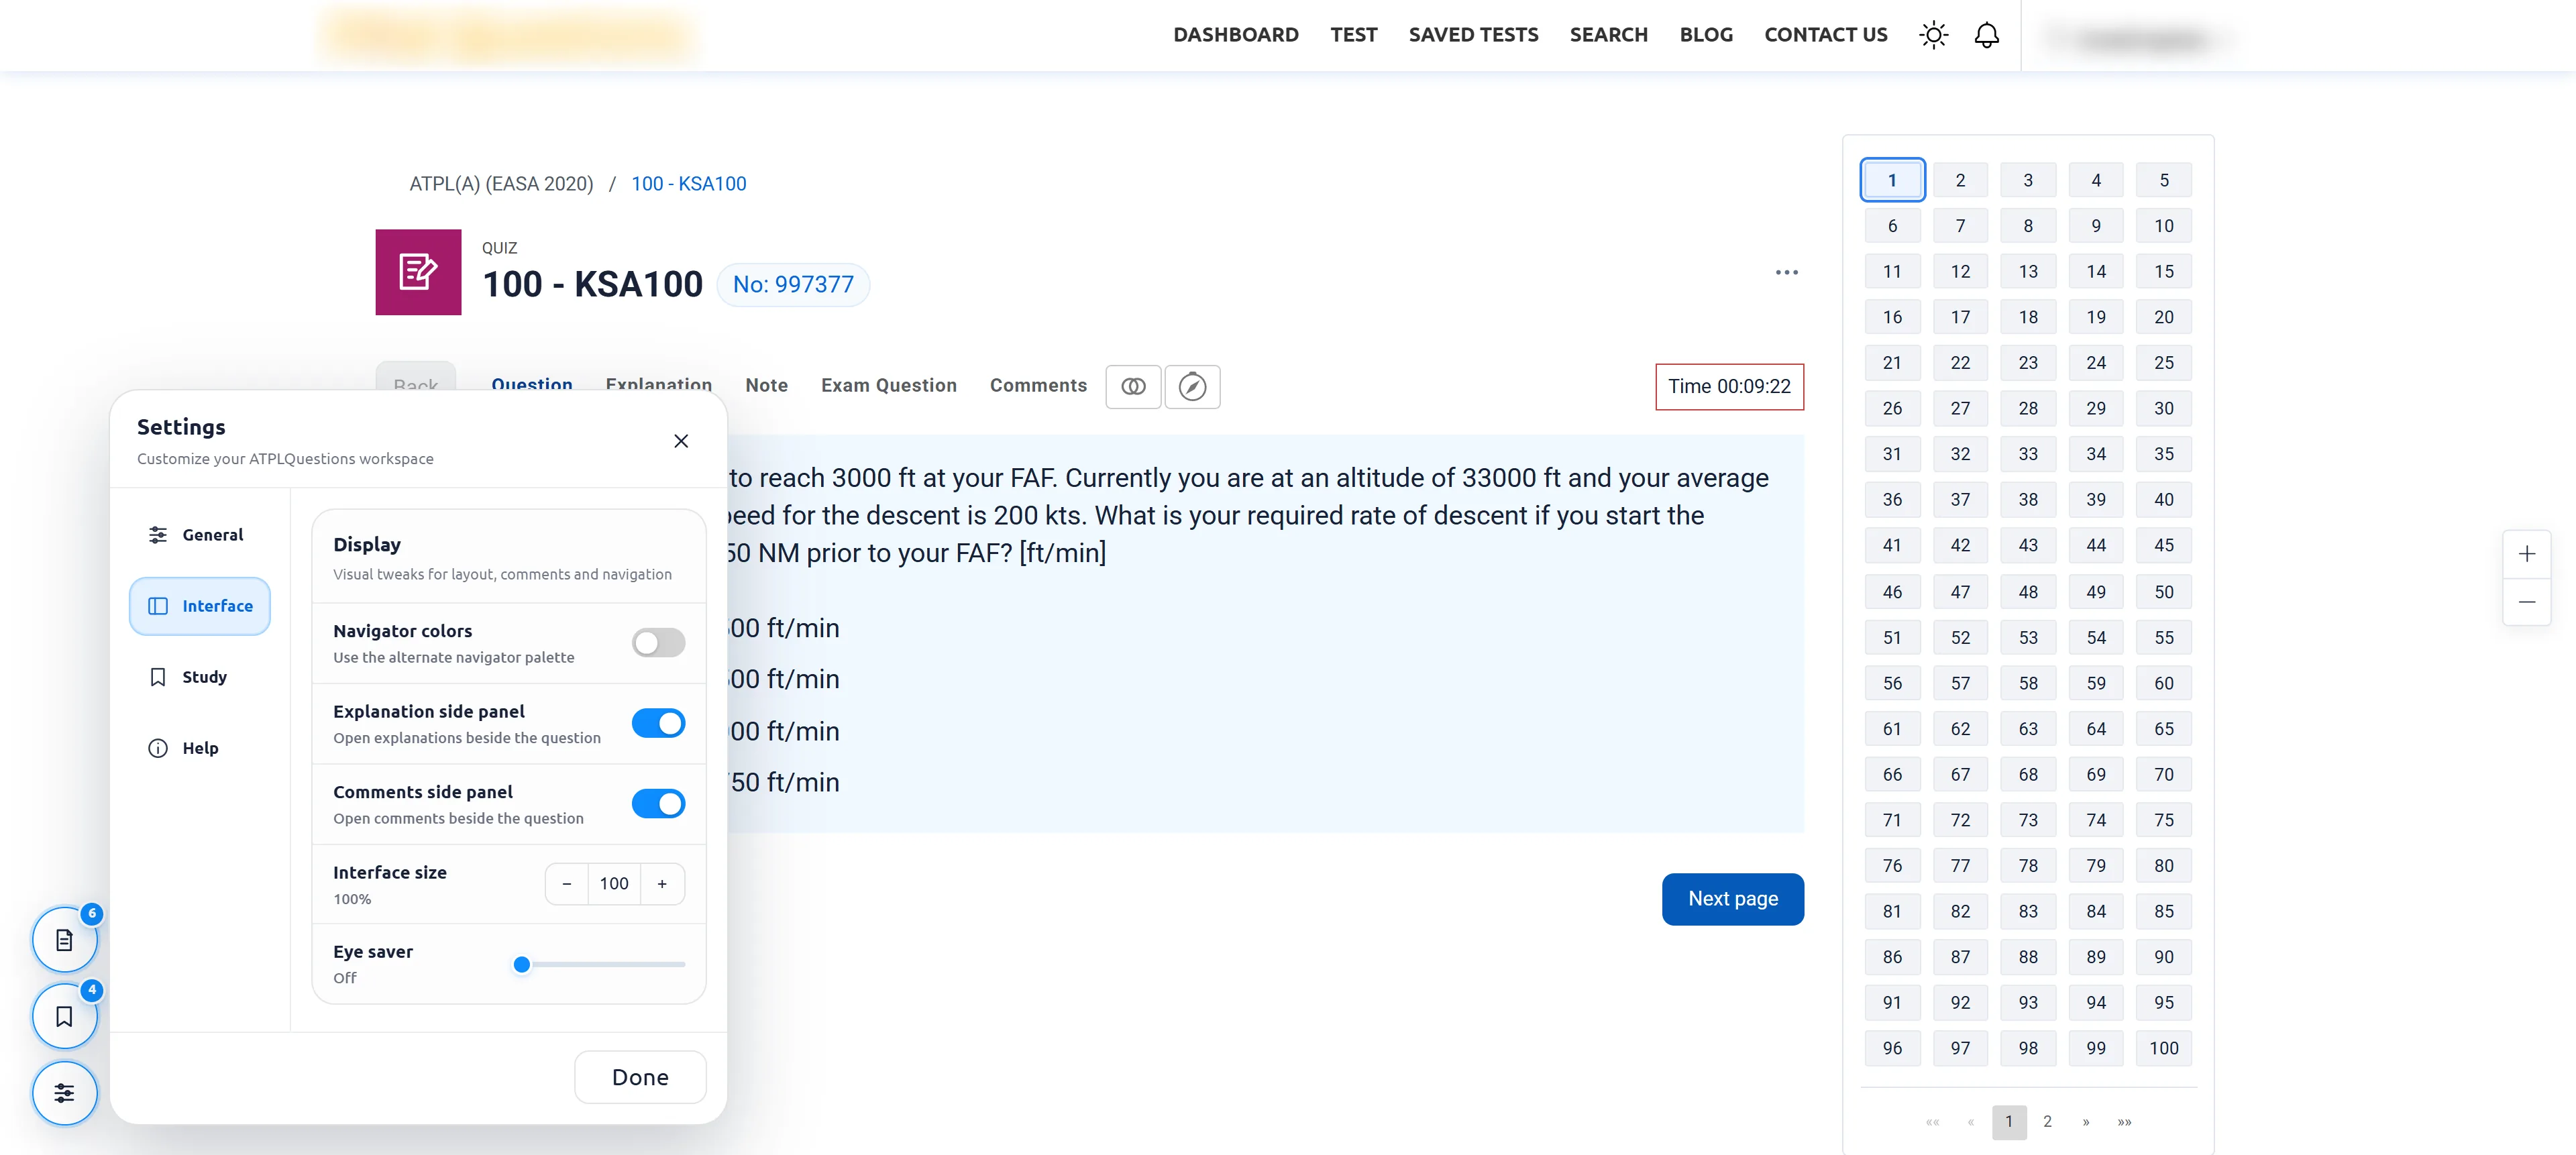Click the compass icon button
The width and height of the screenshot is (2576, 1155).
[x=1192, y=386]
